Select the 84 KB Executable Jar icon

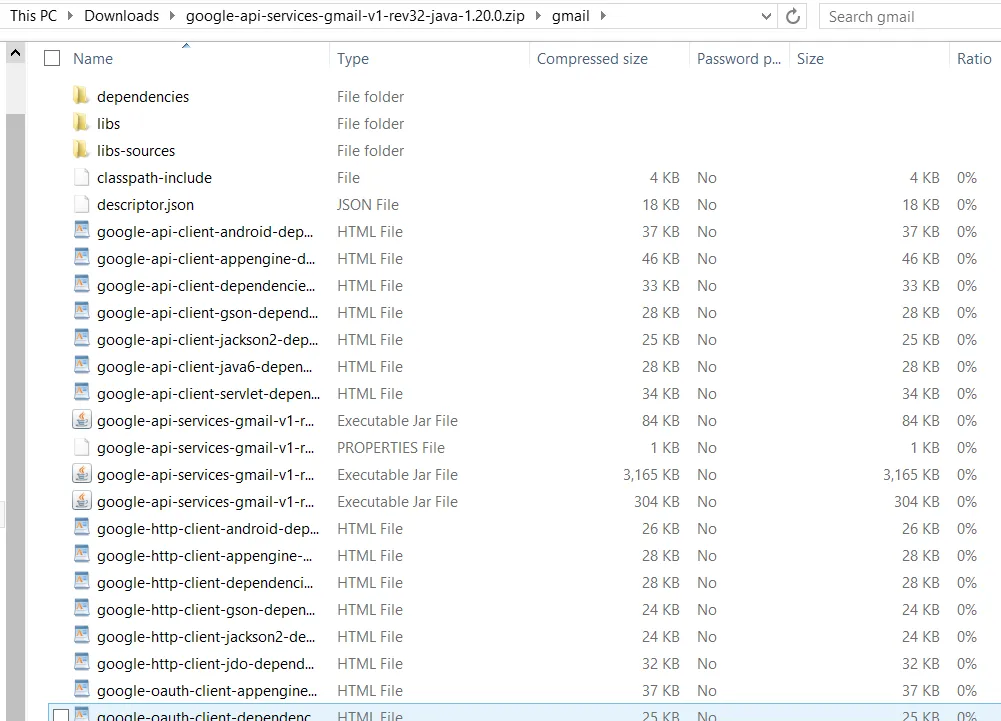[x=81, y=420]
